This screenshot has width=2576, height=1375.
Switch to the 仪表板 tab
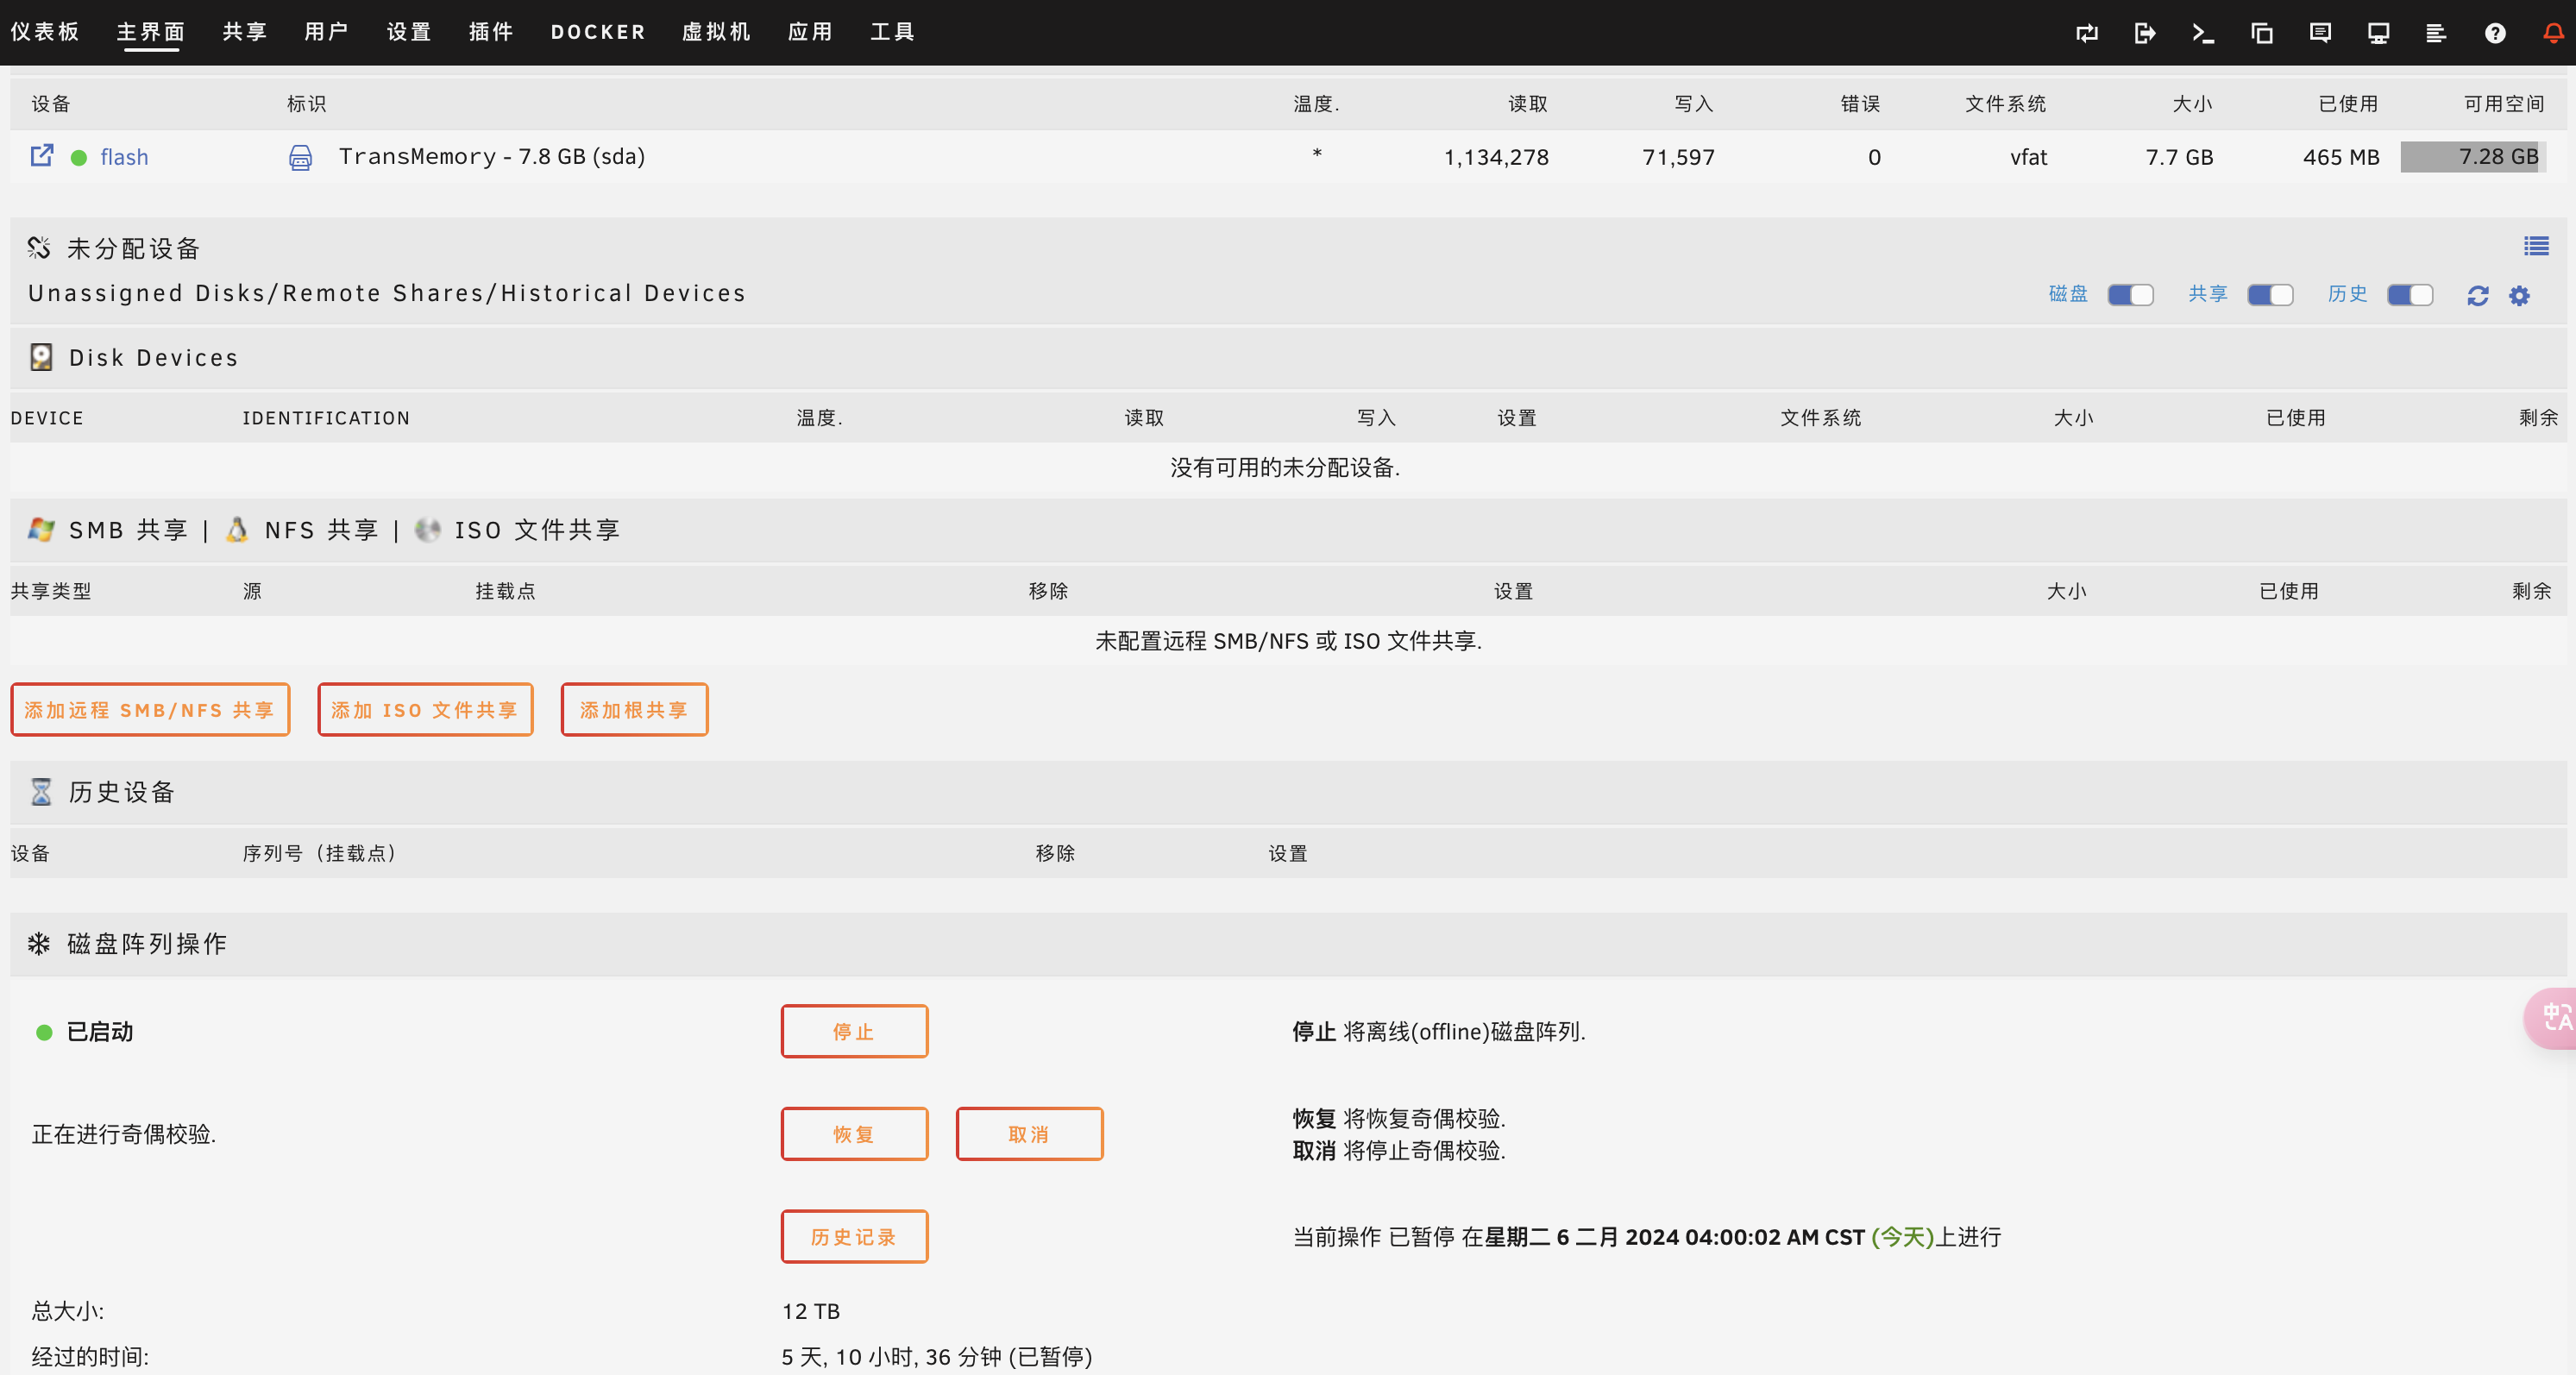tap(45, 32)
